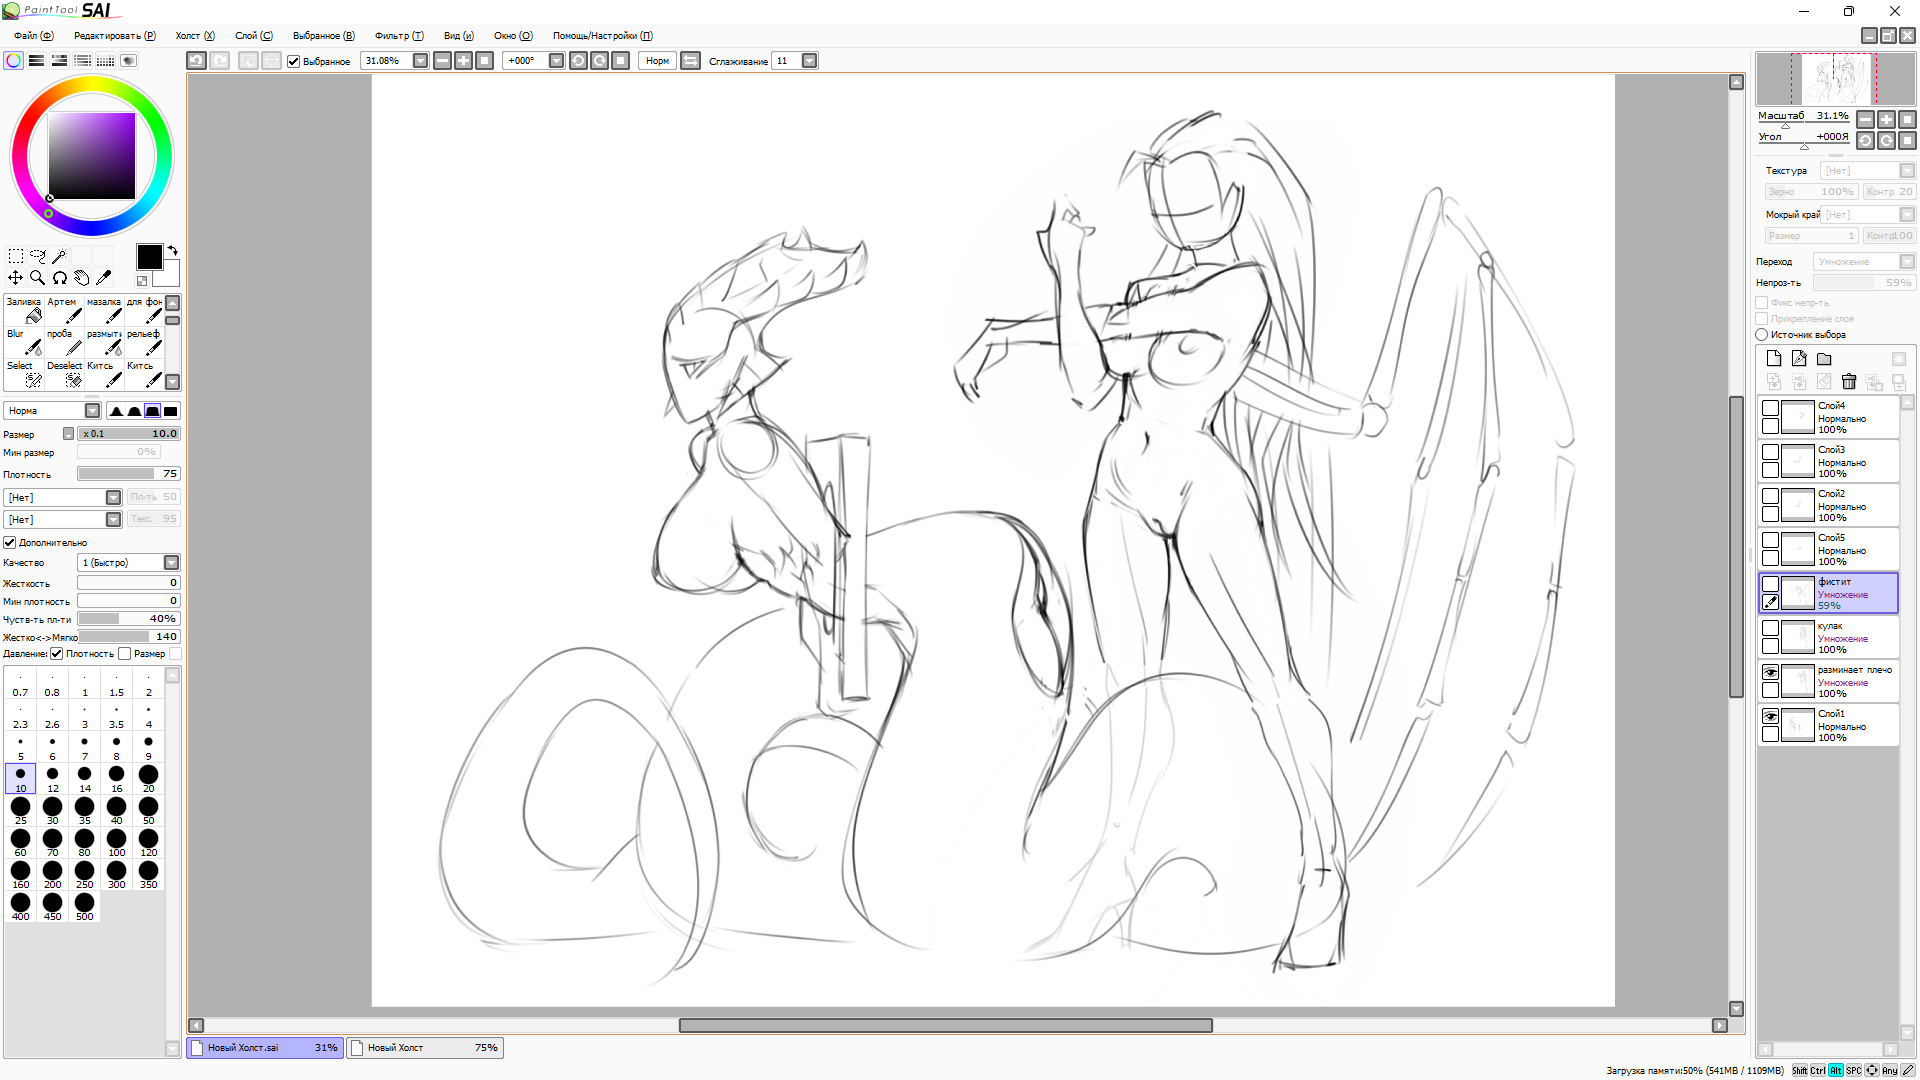Delete the current layer with trash icon
Image resolution: width=1920 pixels, height=1080 pixels.
(1849, 382)
